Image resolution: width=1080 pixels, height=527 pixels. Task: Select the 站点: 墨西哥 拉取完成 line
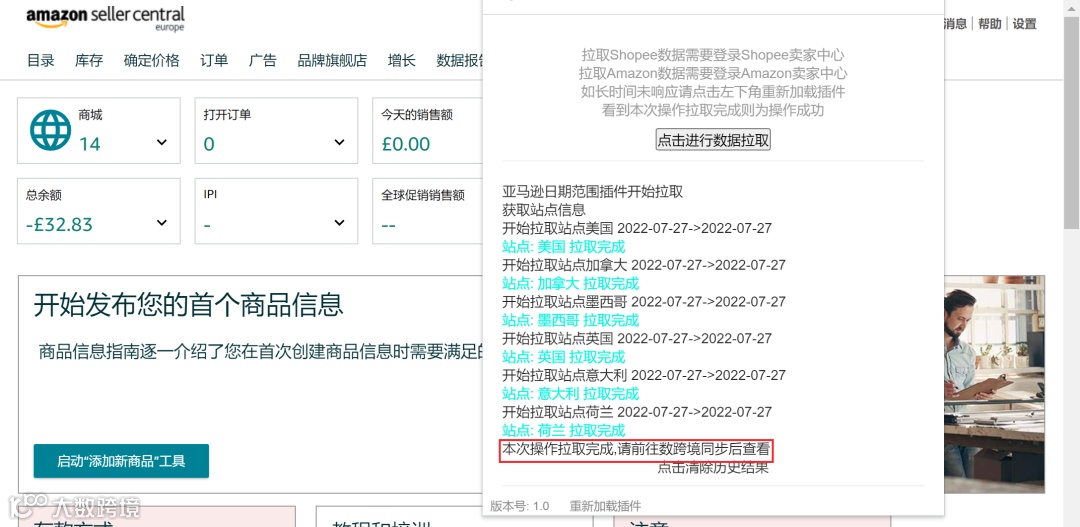[x=570, y=320]
